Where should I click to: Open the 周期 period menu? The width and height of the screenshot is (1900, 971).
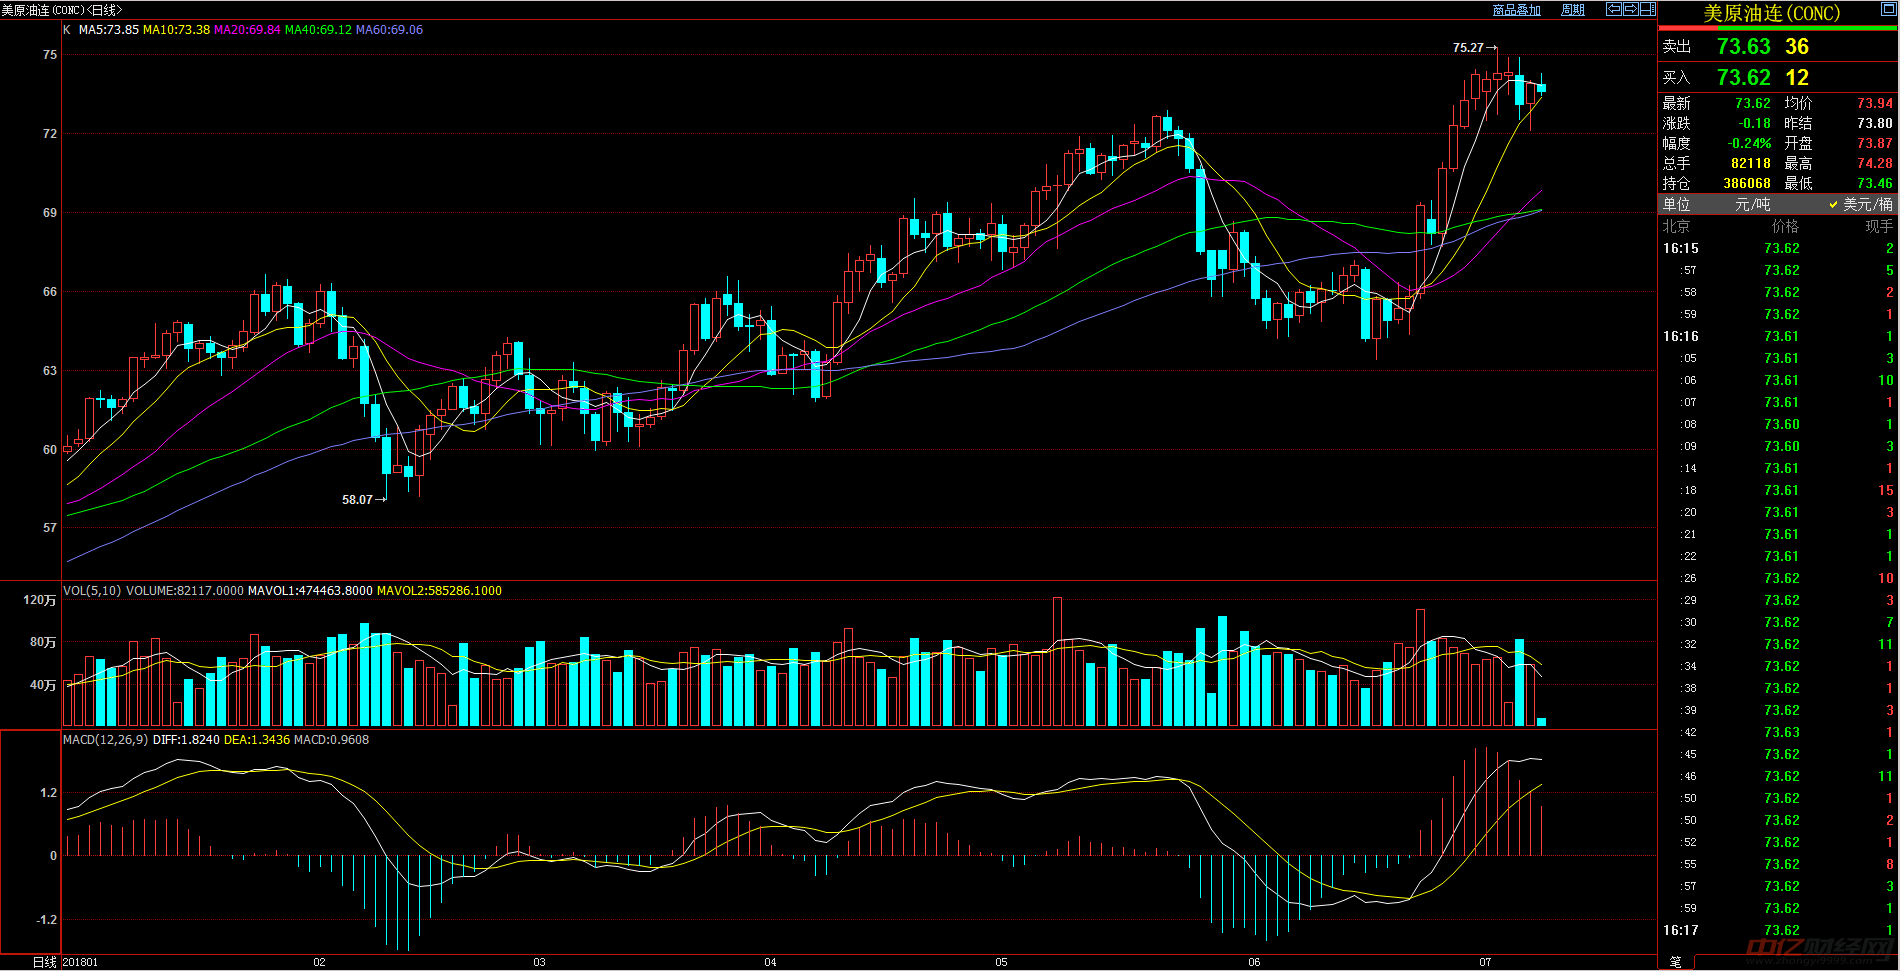(1573, 10)
